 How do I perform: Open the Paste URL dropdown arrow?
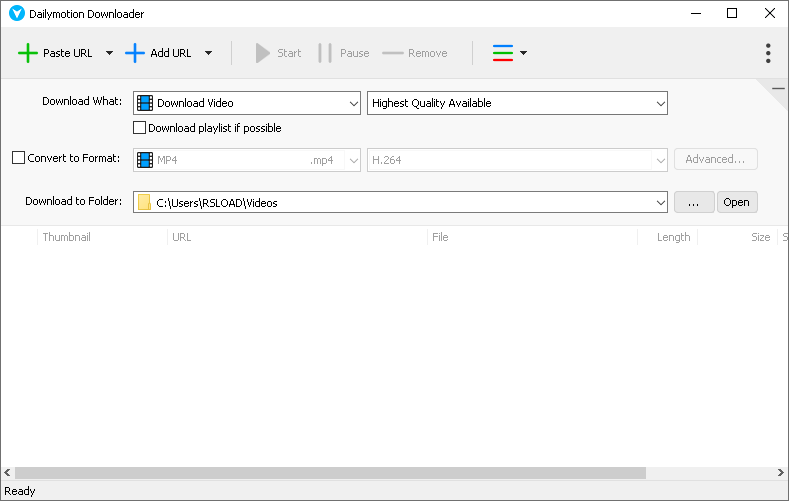coord(109,53)
